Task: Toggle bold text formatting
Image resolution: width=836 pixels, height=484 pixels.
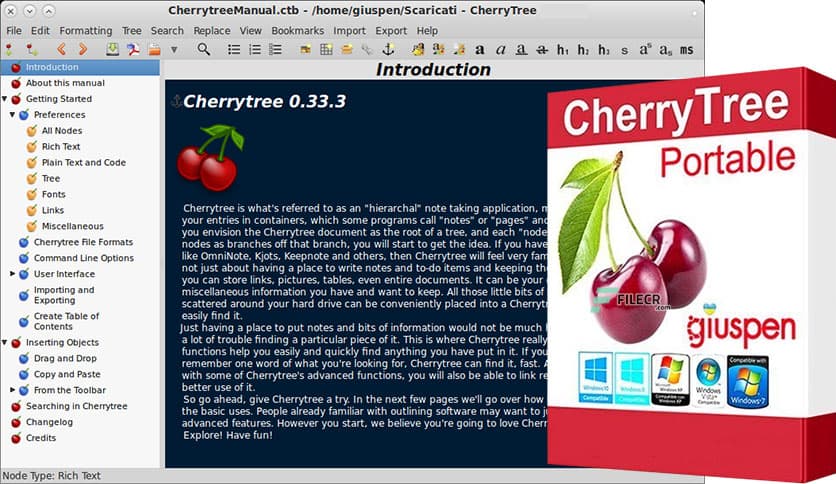Action: [479, 50]
